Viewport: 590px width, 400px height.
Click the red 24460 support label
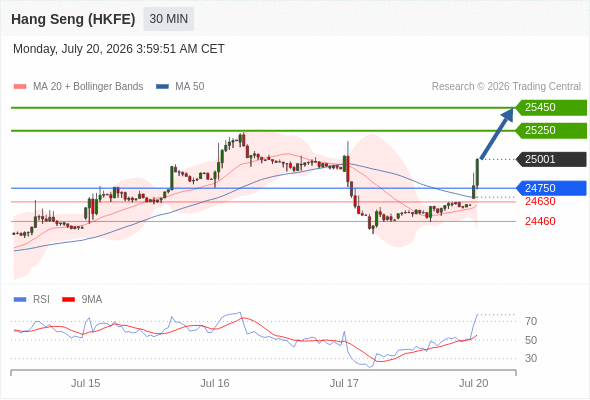pos(540,221)
